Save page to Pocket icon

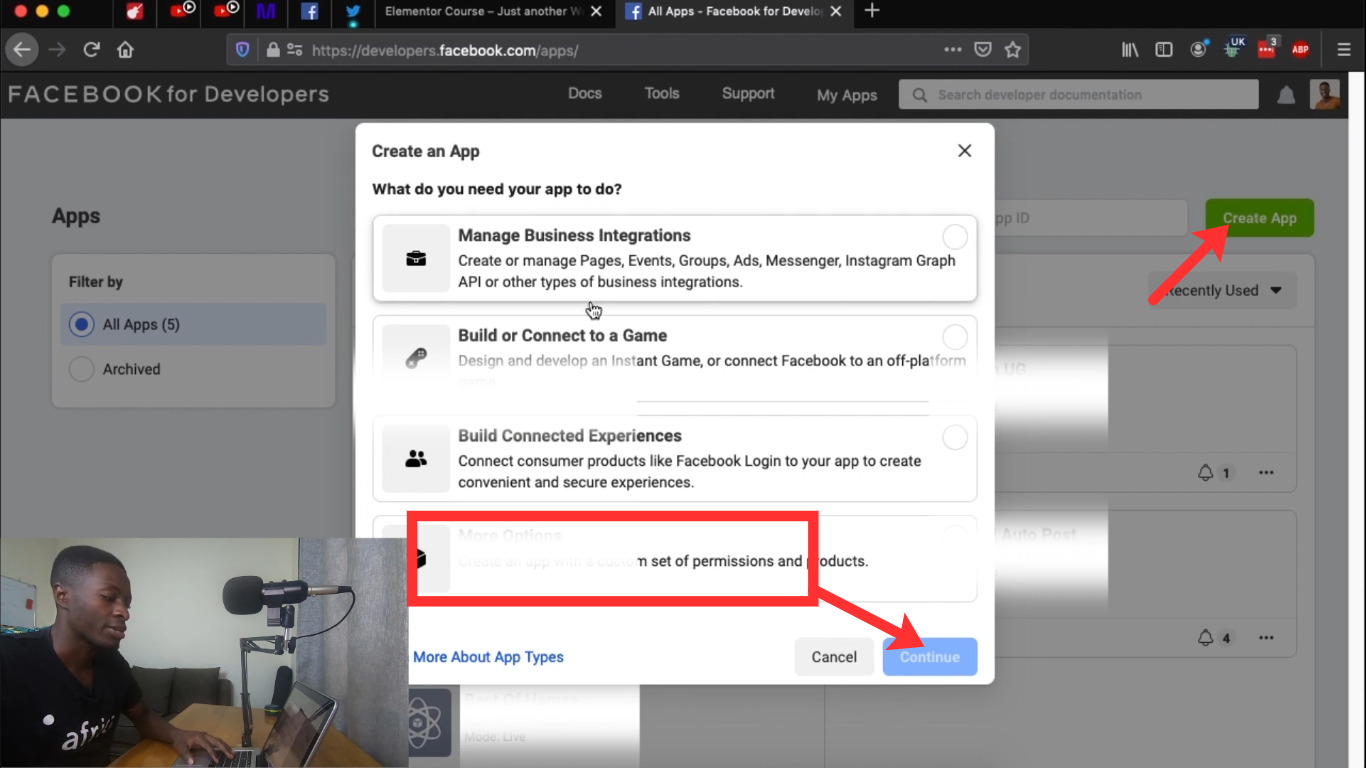(x=983, y=49)
